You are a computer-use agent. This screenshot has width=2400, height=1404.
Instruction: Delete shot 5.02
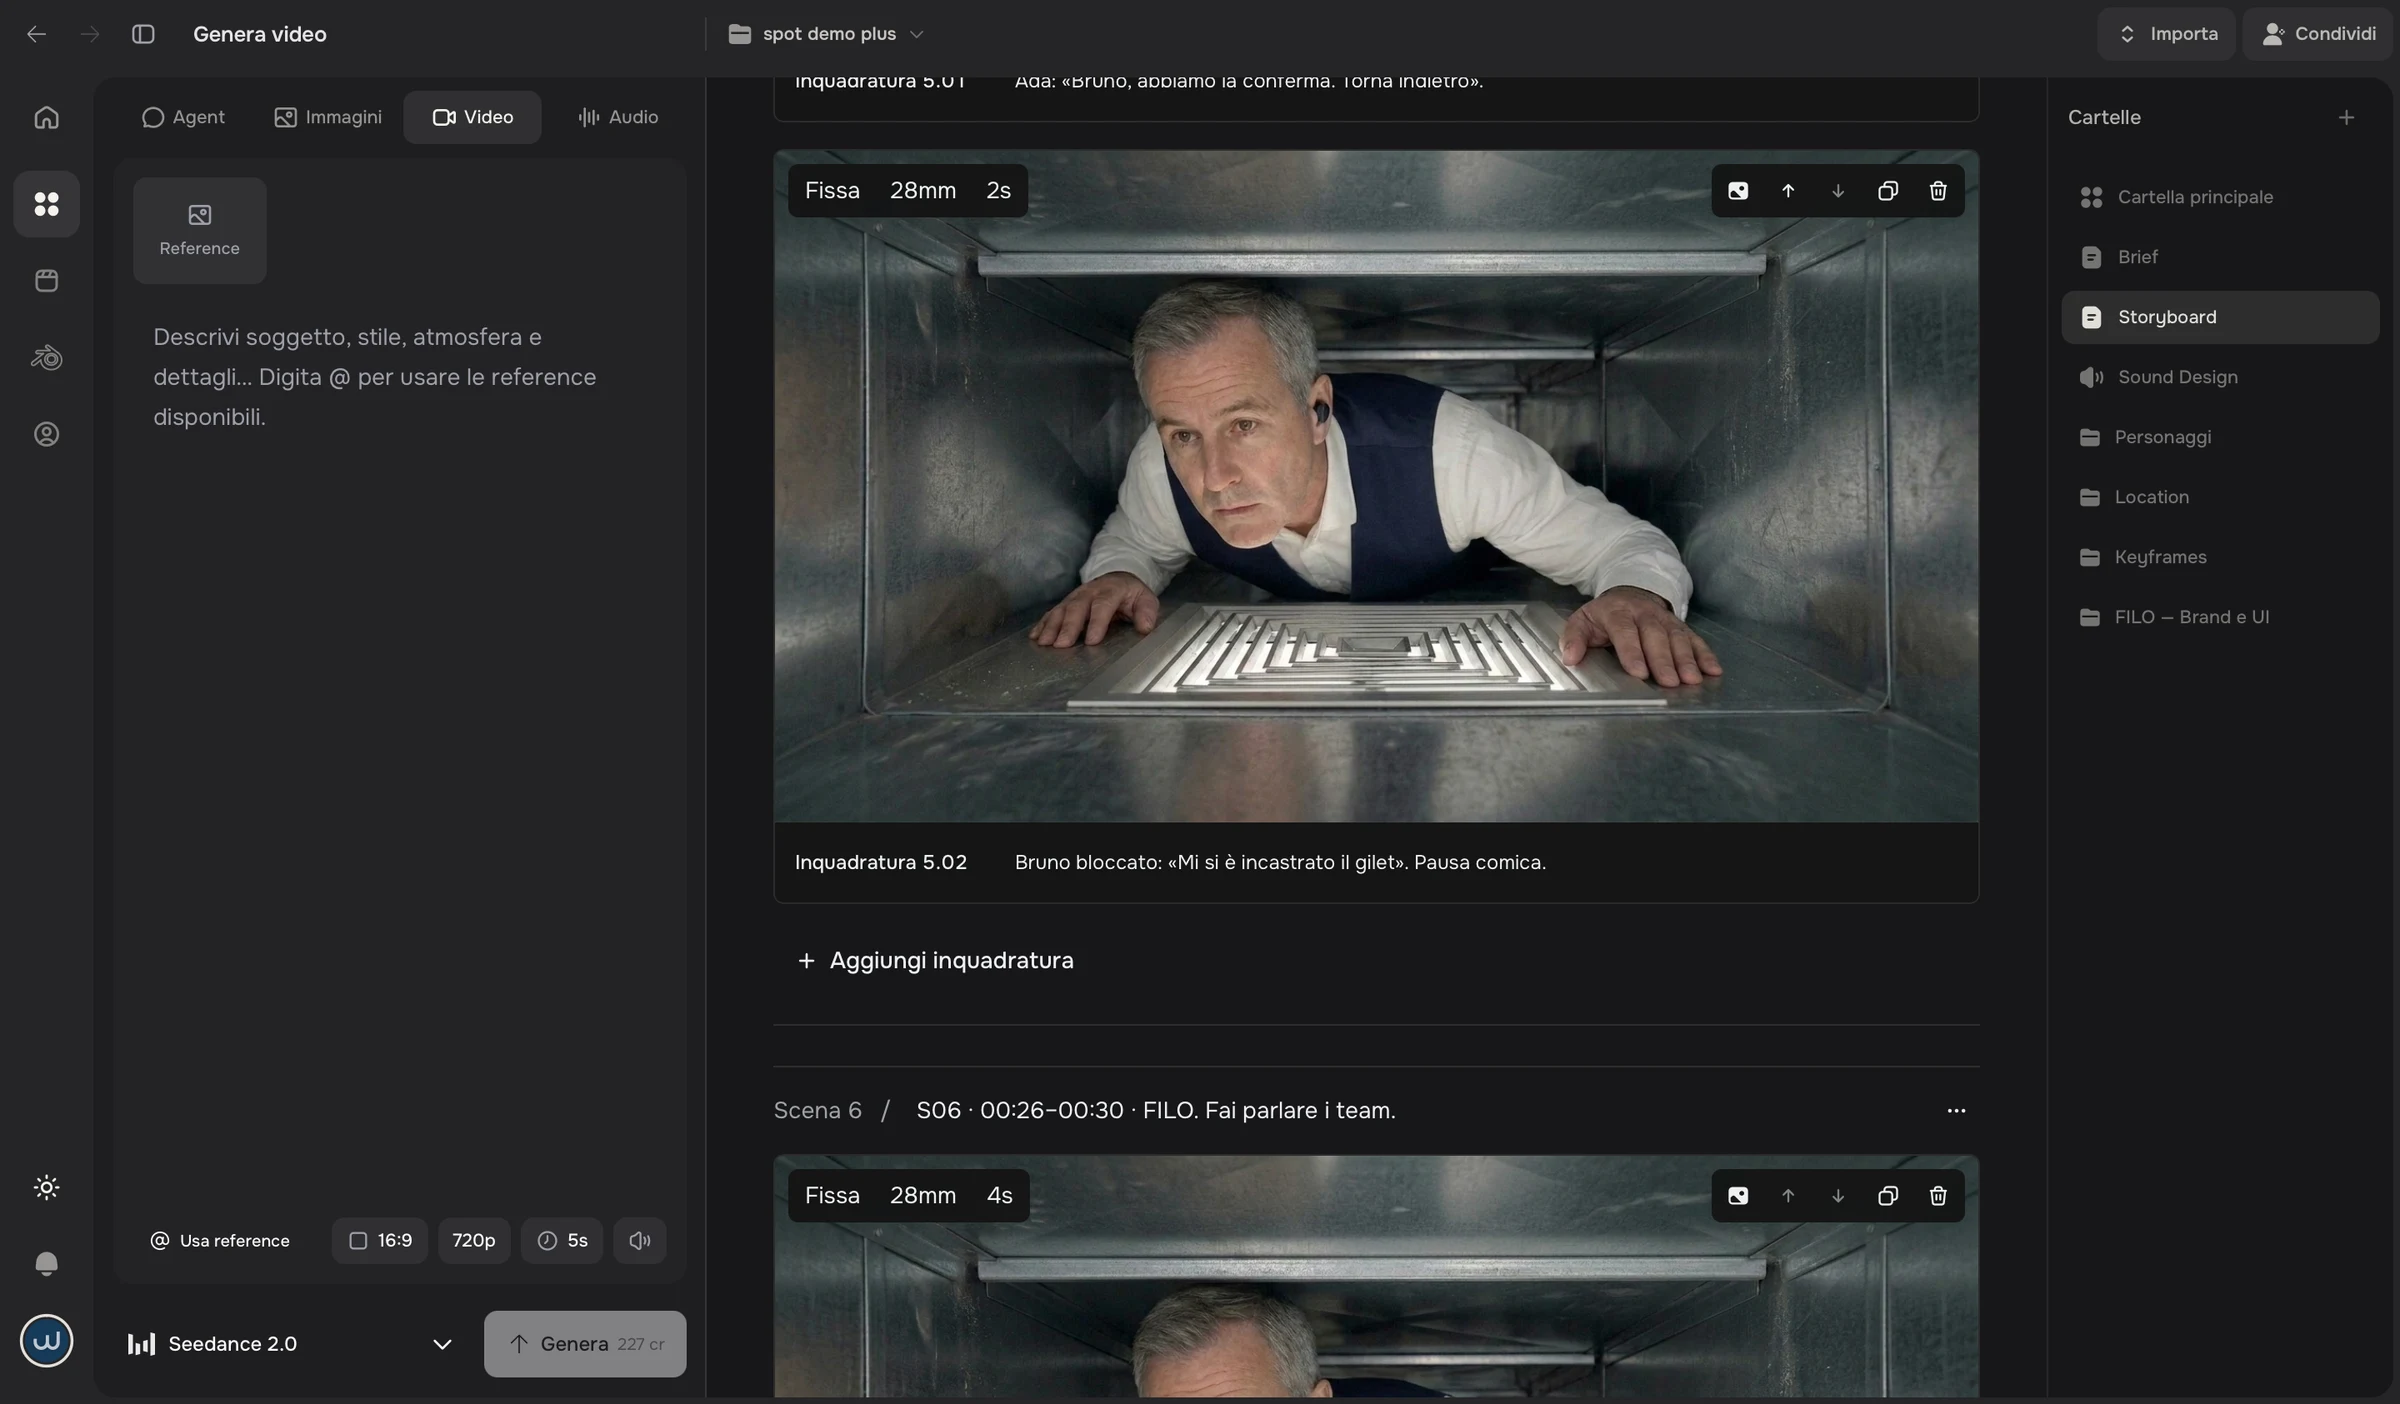[1938, 191]
